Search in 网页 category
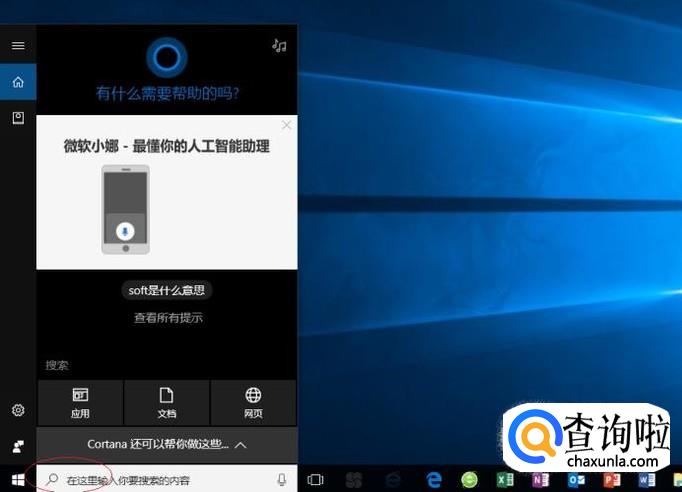The image size is (682, 492). click(x=253, y=403)
